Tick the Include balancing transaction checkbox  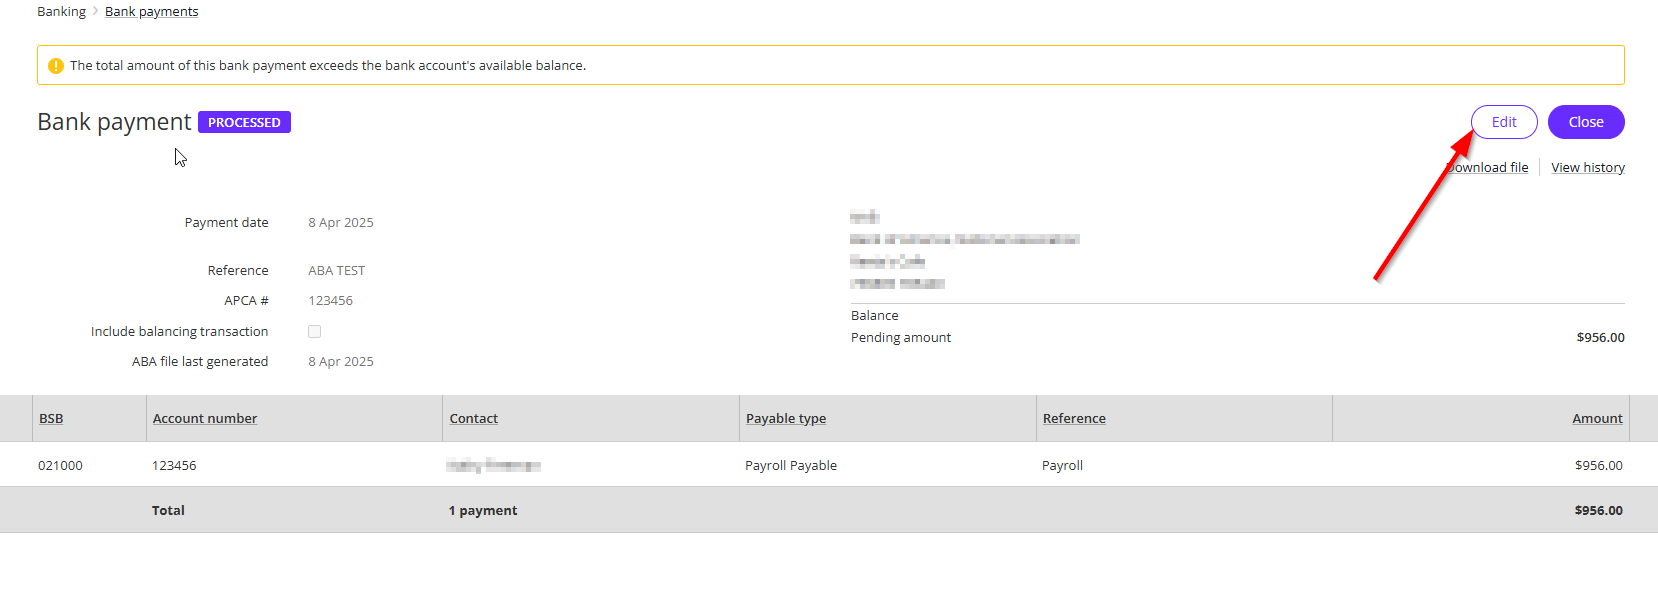click(315, 332)
